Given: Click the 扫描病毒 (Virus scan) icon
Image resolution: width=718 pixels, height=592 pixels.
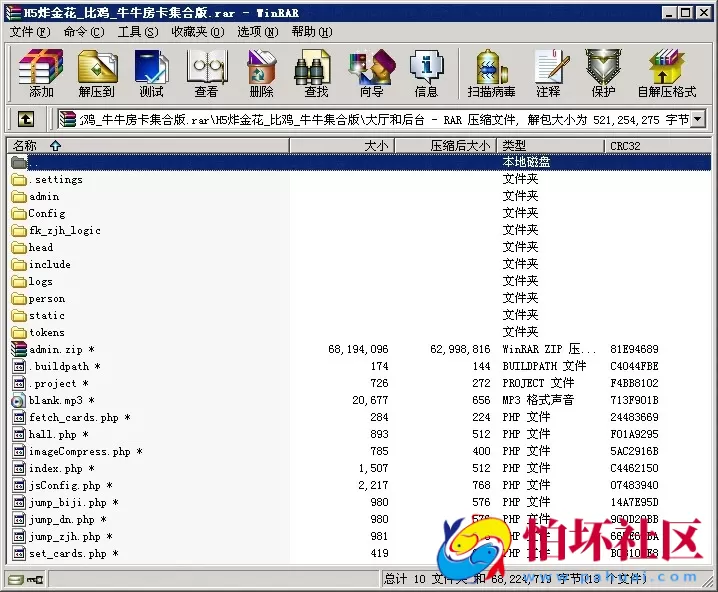Looking at the screenshot, I should click(491, 73).
